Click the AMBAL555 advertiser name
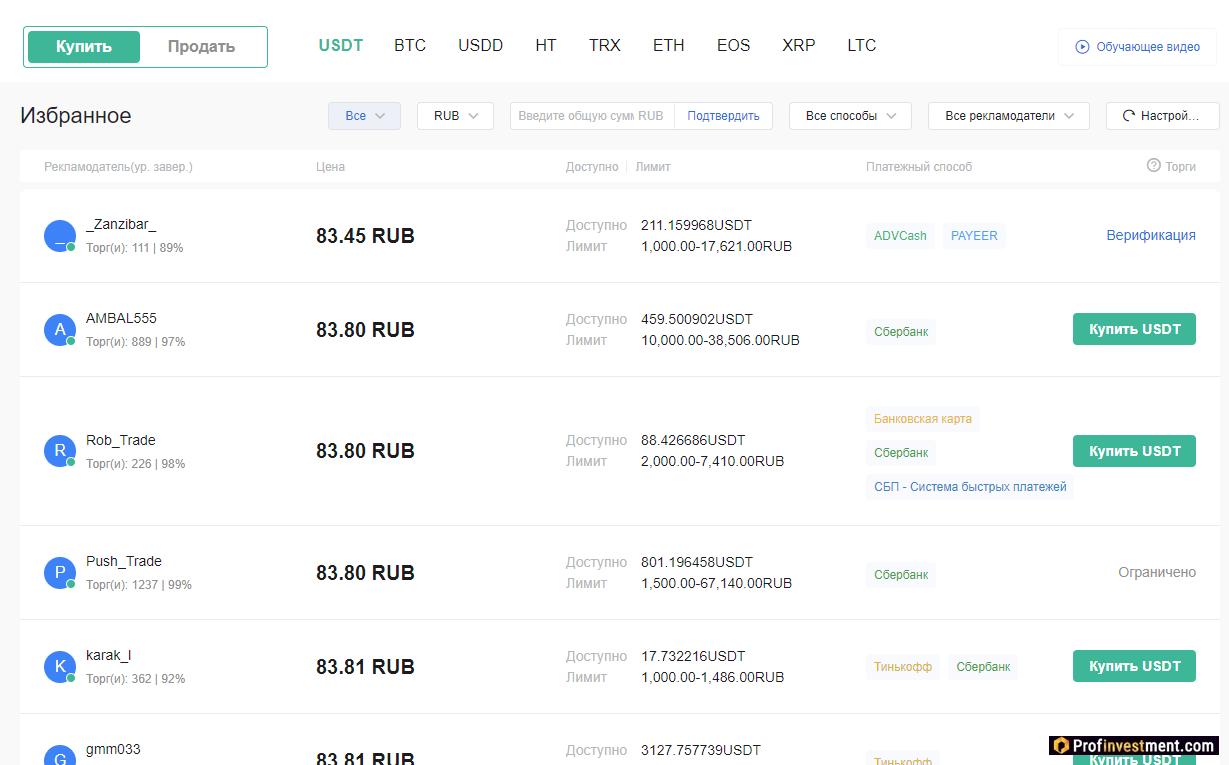This screenshot has width=1229, height=765. 121,319
